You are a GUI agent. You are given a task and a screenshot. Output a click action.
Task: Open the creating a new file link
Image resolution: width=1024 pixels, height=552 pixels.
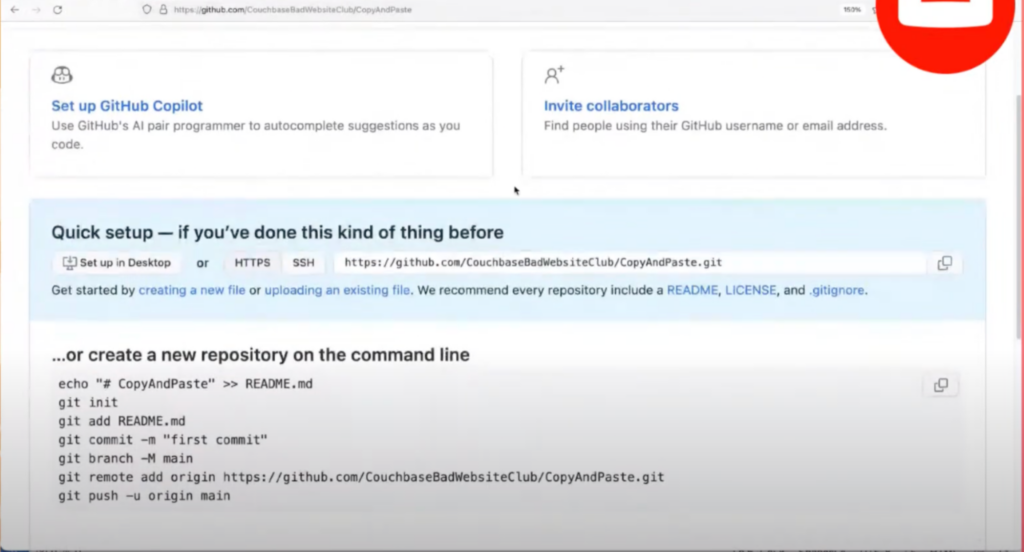tap(192, 290)
